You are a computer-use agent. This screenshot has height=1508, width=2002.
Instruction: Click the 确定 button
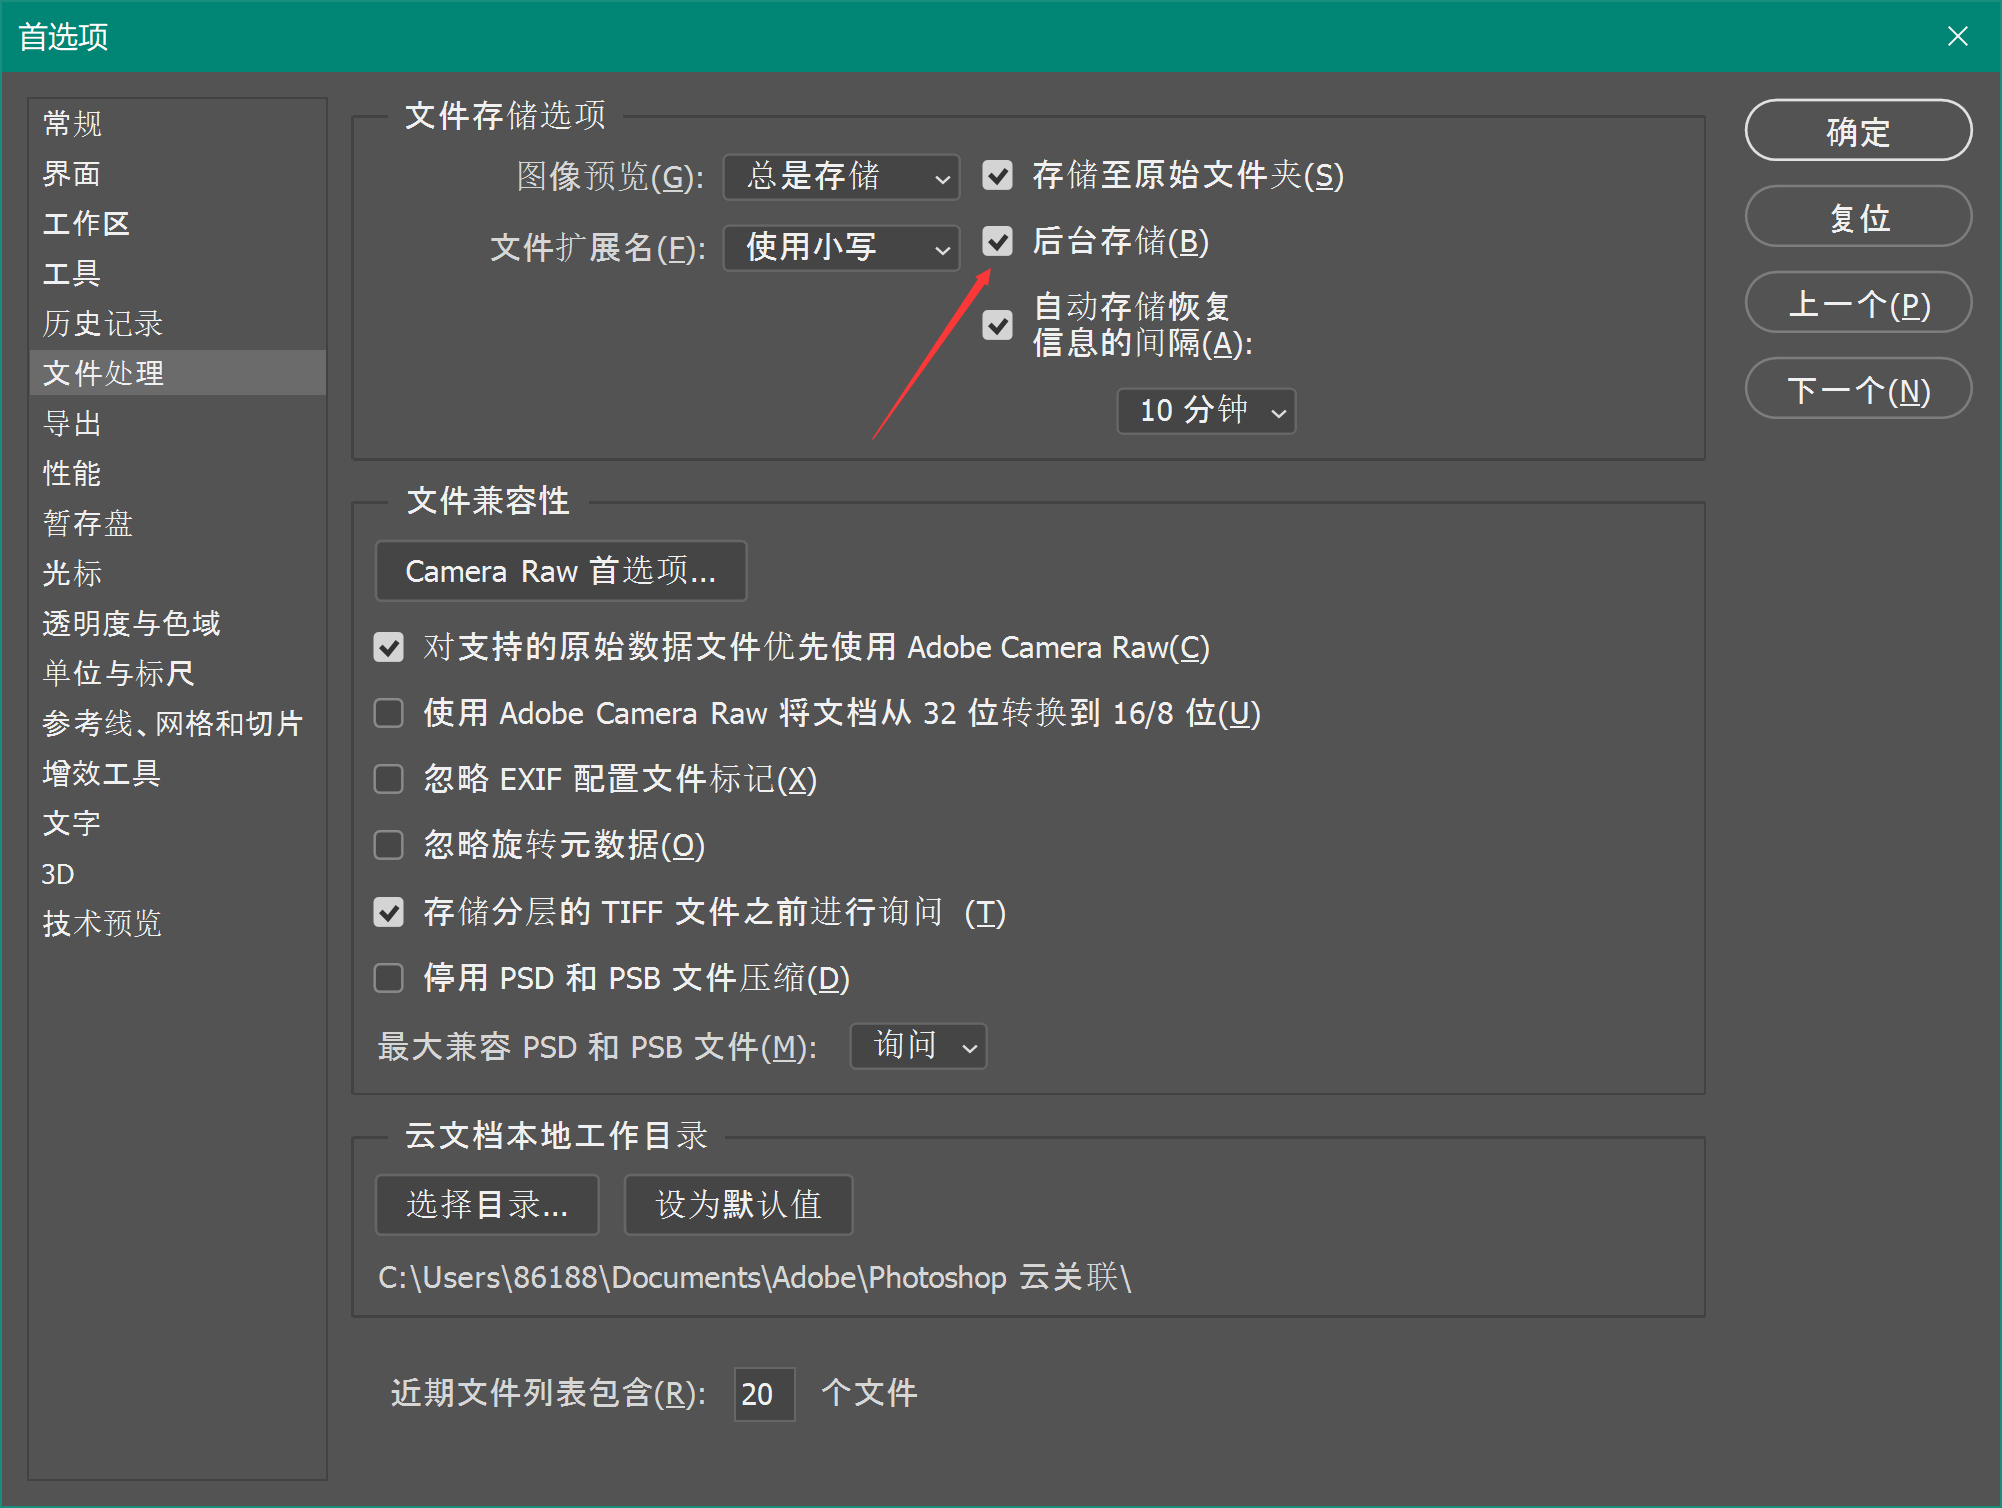pyautogui.click(x=1857, y=130)
